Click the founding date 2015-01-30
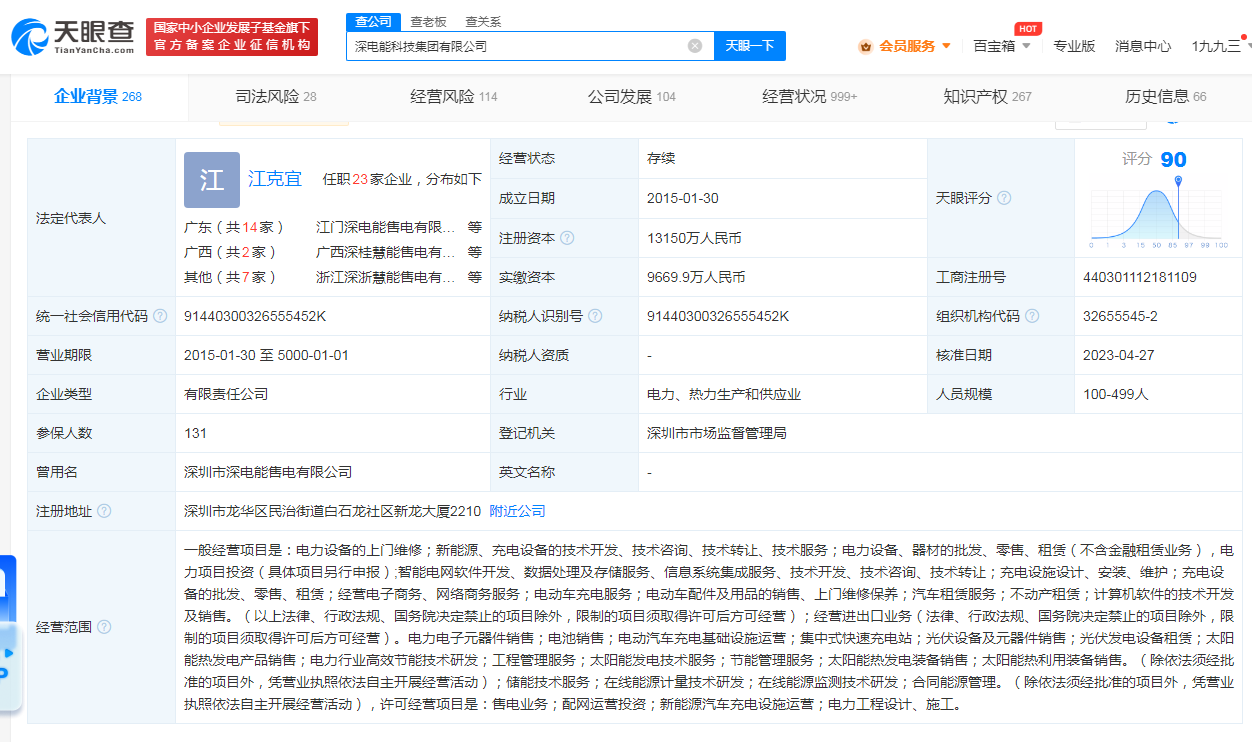The image size is (1252, 742). pos(683,198)
